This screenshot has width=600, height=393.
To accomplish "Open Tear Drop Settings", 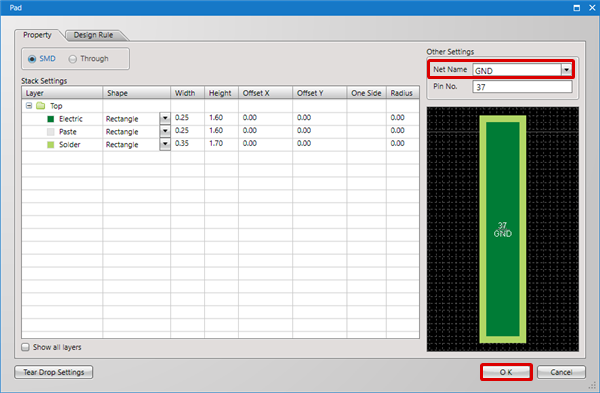I will [54, 372].
